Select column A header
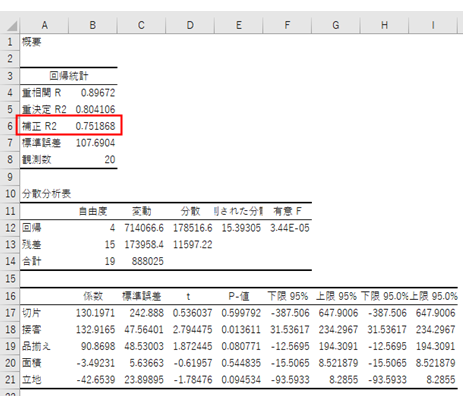This screenshot has height=408, width=468. click(44, 25)
